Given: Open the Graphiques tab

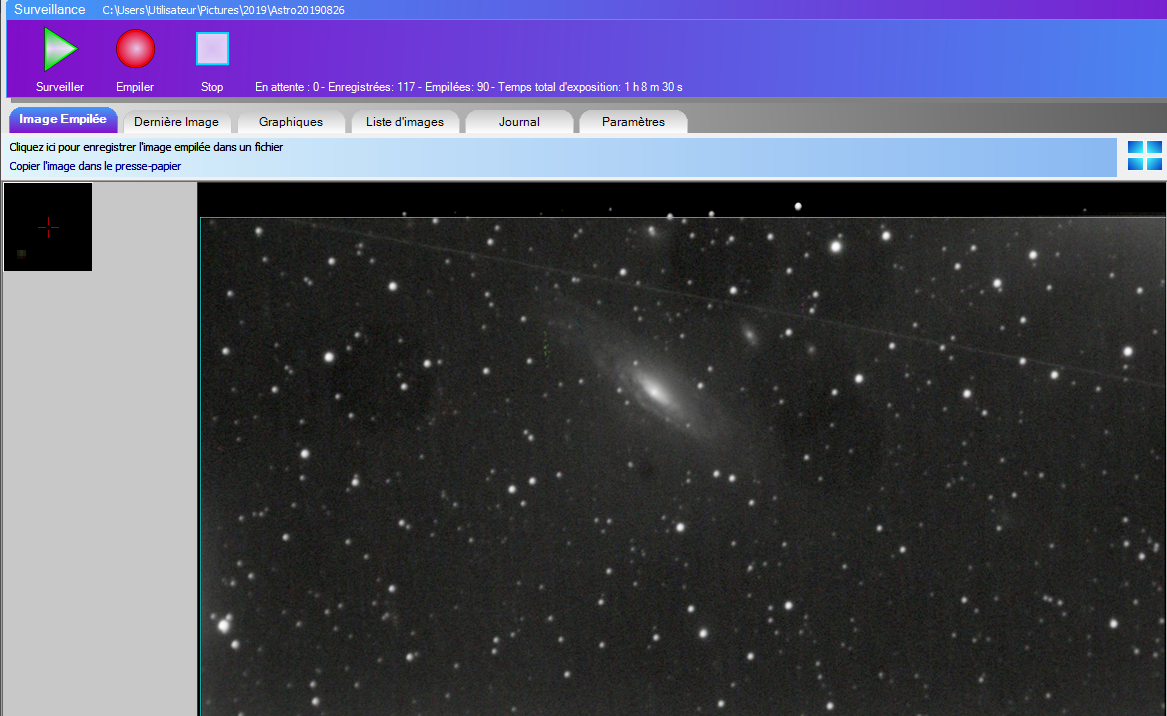Looking at the screenshot, I should [x=291, y=122].
